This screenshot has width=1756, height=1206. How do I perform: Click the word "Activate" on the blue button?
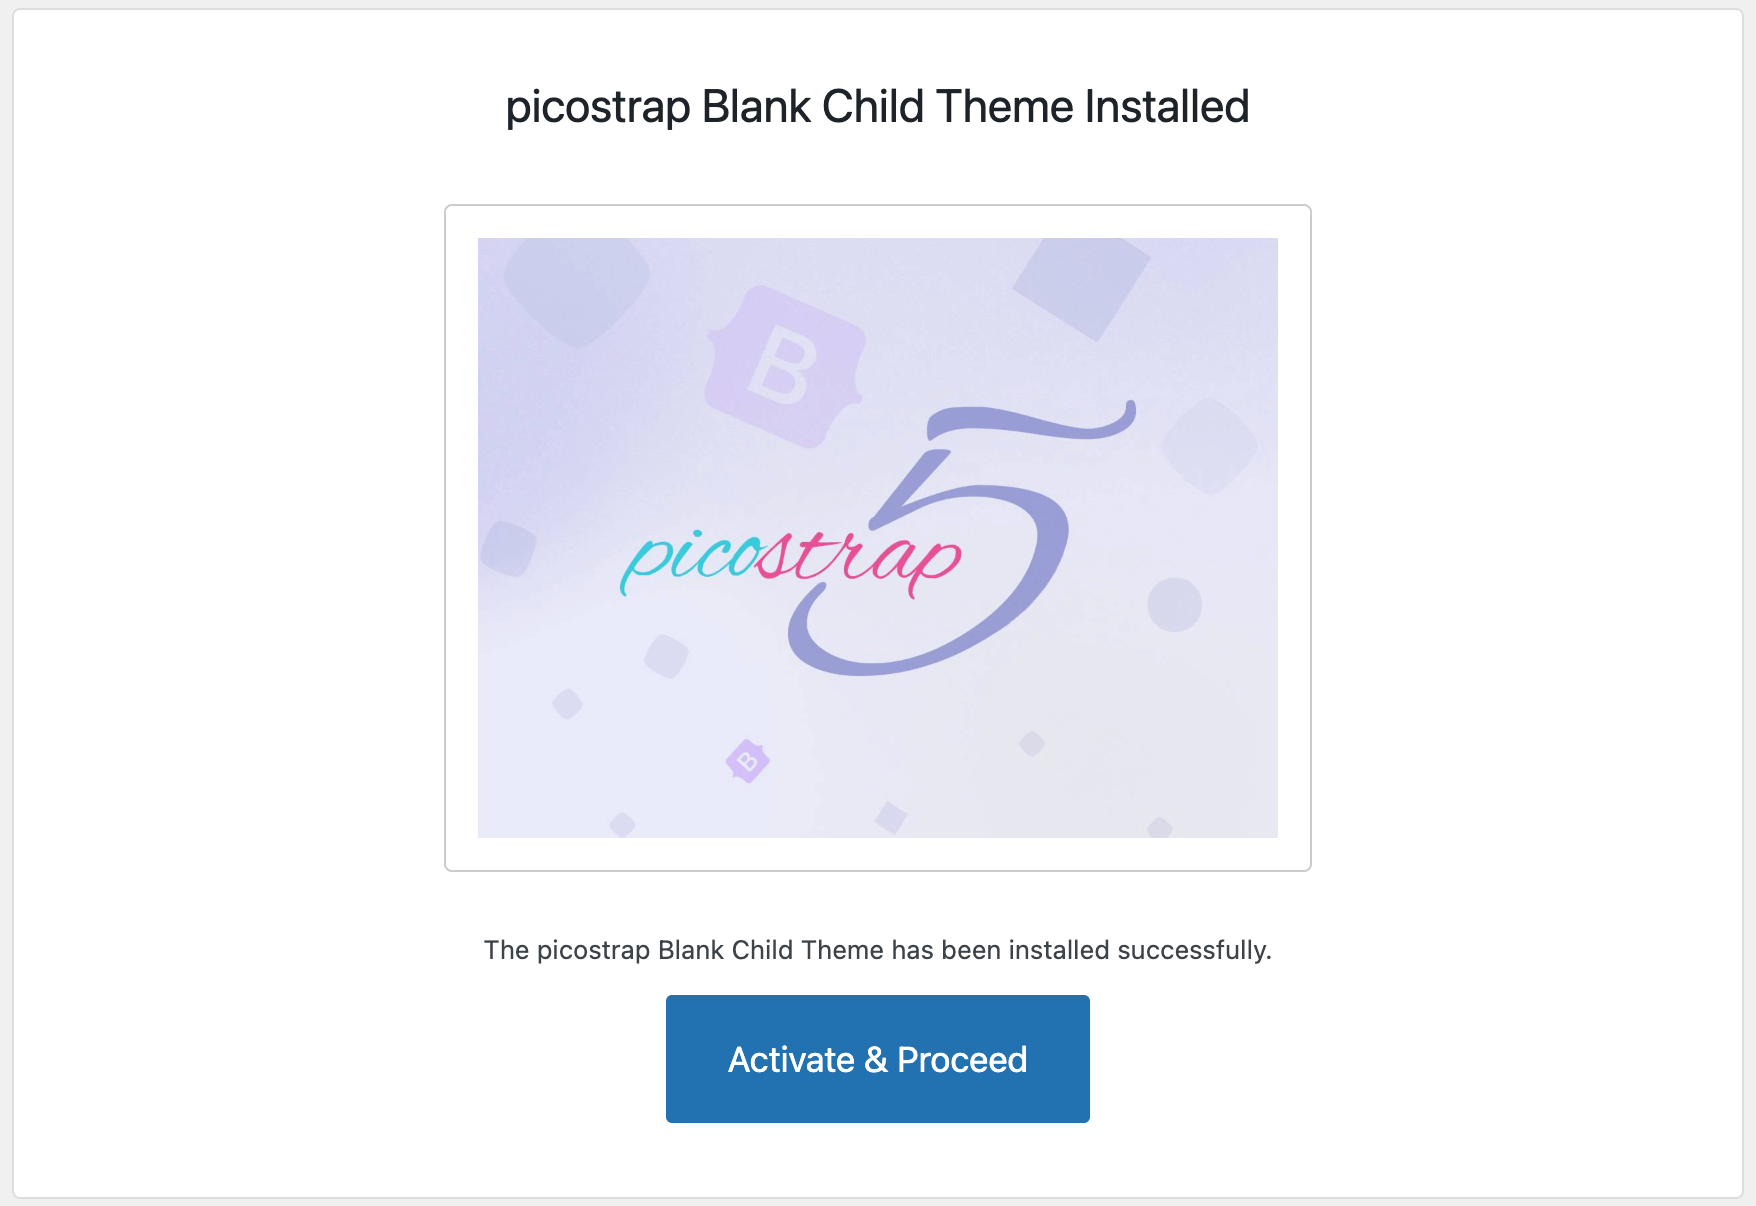point(791,1059)
